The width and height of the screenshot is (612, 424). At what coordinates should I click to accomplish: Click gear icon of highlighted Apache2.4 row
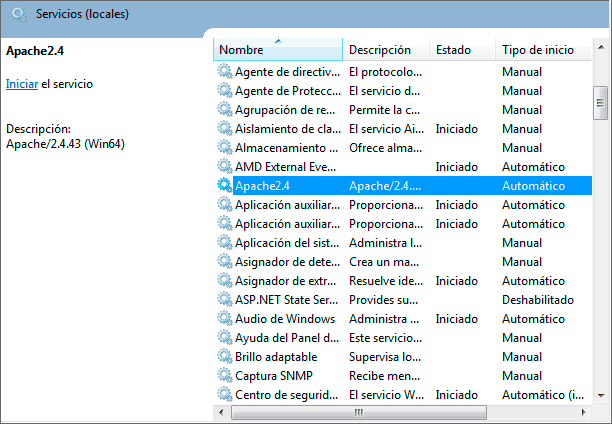tap(225, 185)
